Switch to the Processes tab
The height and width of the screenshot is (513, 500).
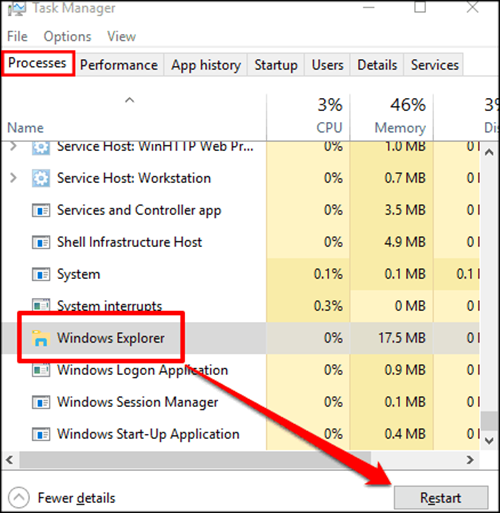(x=37, y=63)
